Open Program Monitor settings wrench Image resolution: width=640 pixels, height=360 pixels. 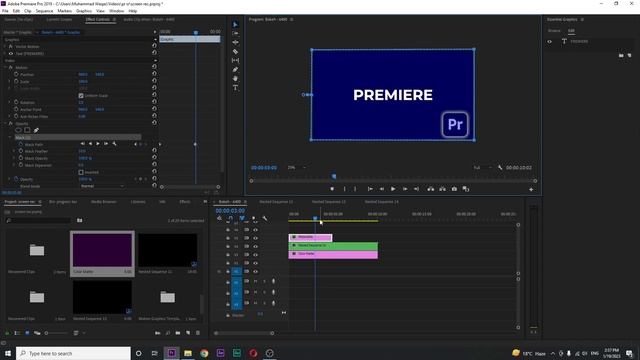click(x=500, y=167)
